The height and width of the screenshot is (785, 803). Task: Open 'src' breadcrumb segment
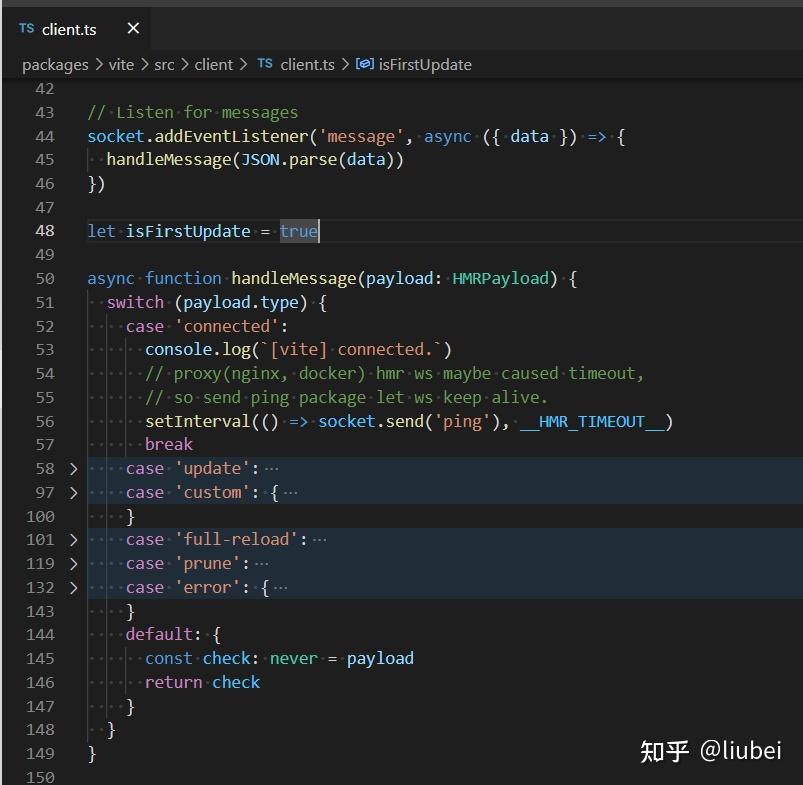tap(164, 65)
